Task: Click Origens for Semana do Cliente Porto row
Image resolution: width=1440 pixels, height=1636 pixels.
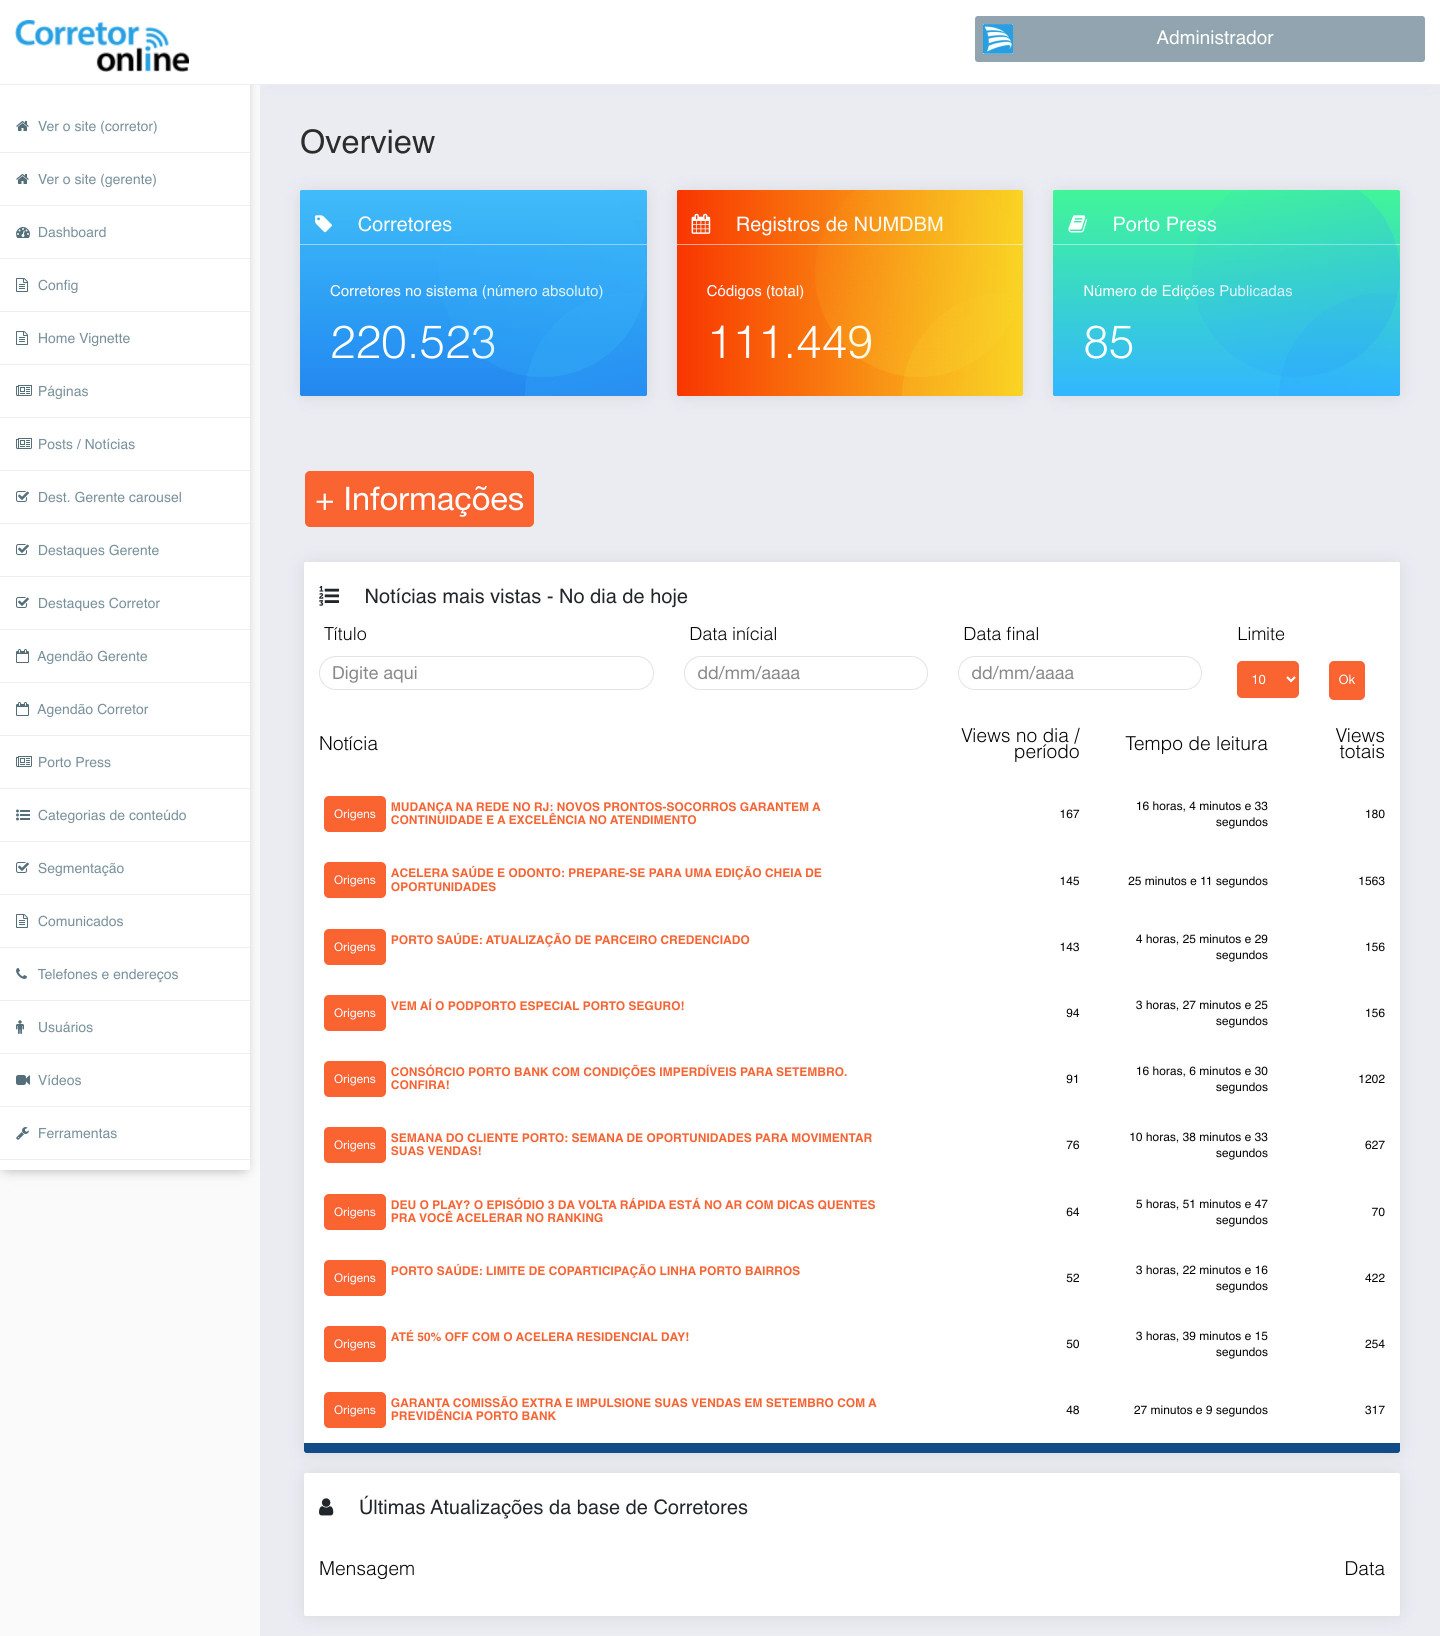Action: click(x=355, y=1145)
